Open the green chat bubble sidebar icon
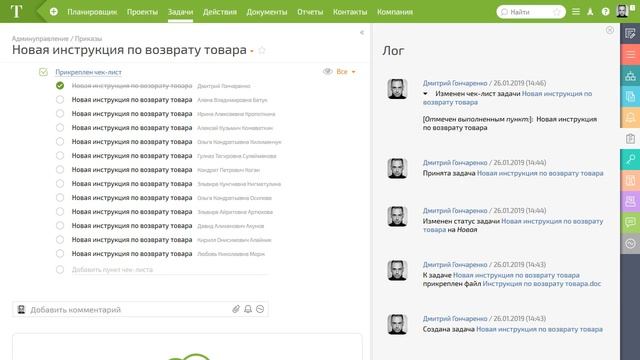 630,222
